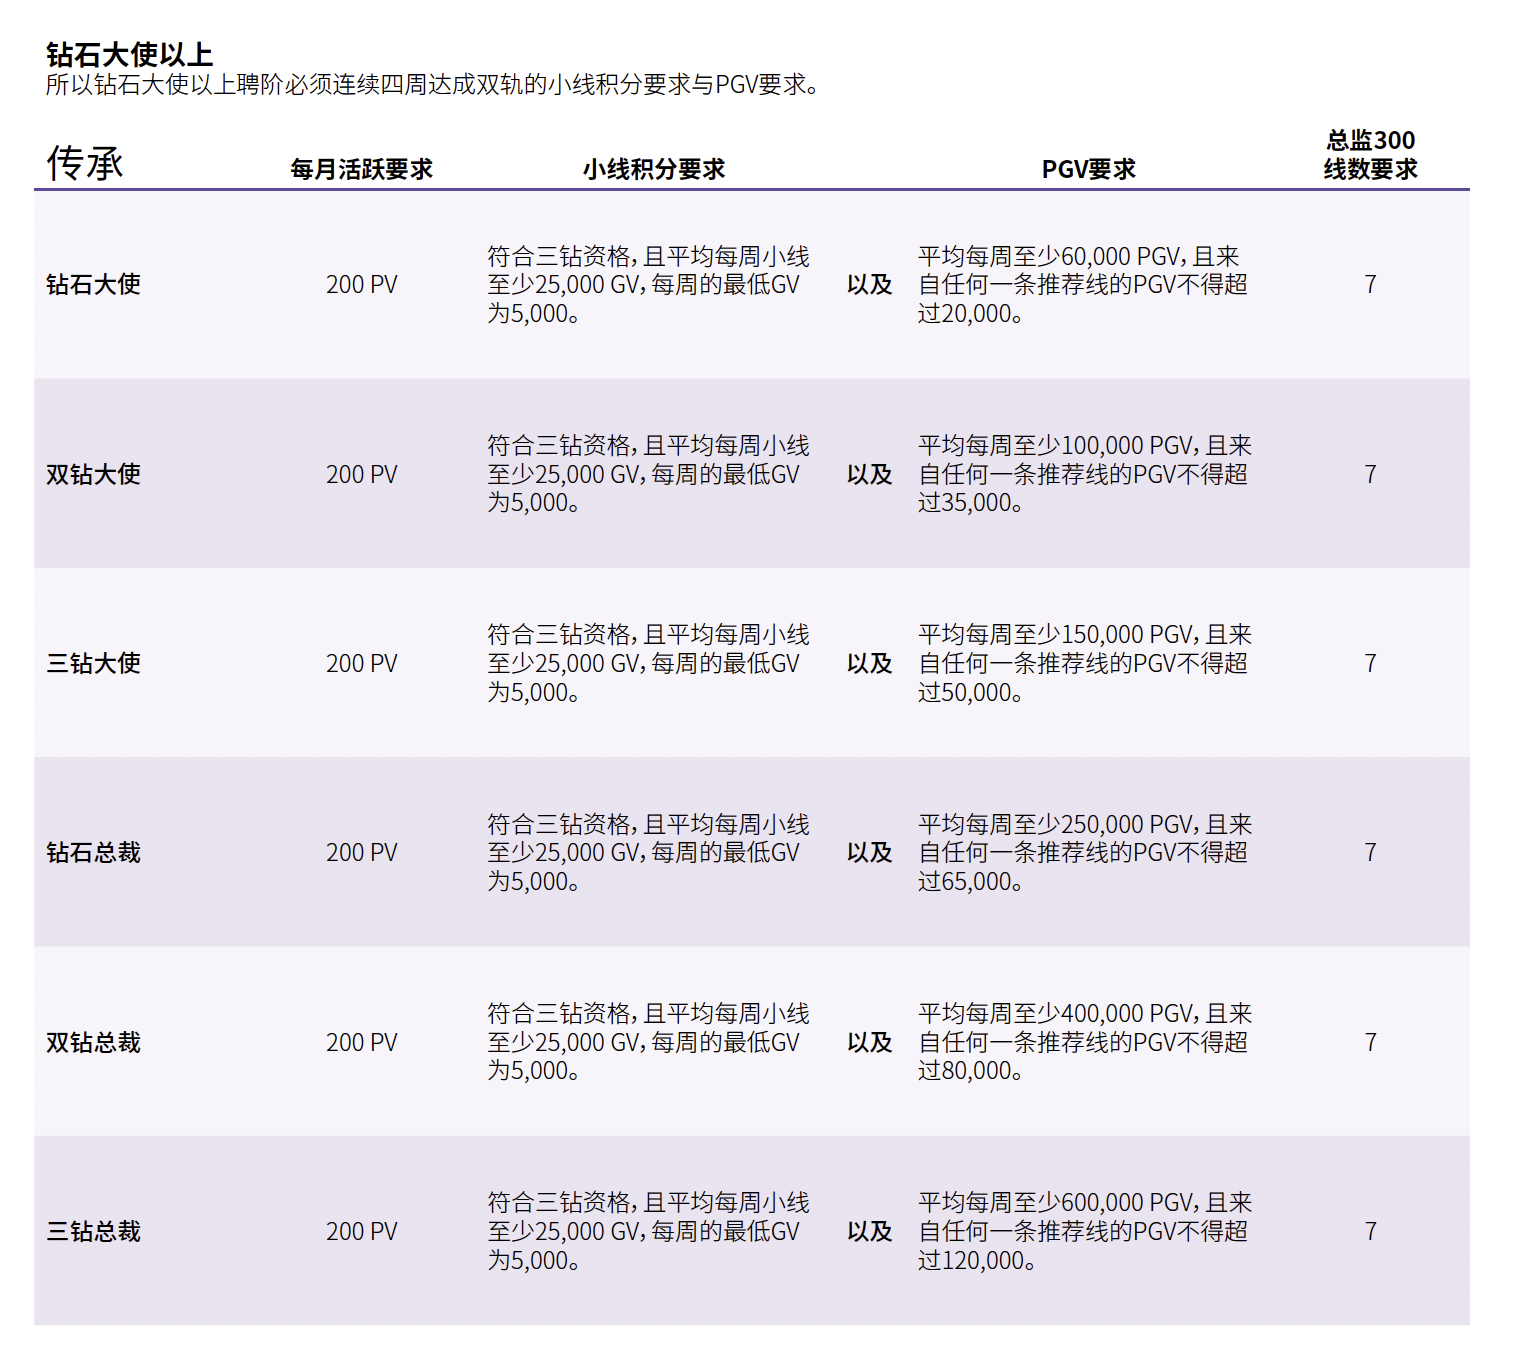Image resolution: width=1514 pixels, height=1368 pixels.
Task: Select the 100,000 PGV requirement text
Action: [x=1083, y=474]
